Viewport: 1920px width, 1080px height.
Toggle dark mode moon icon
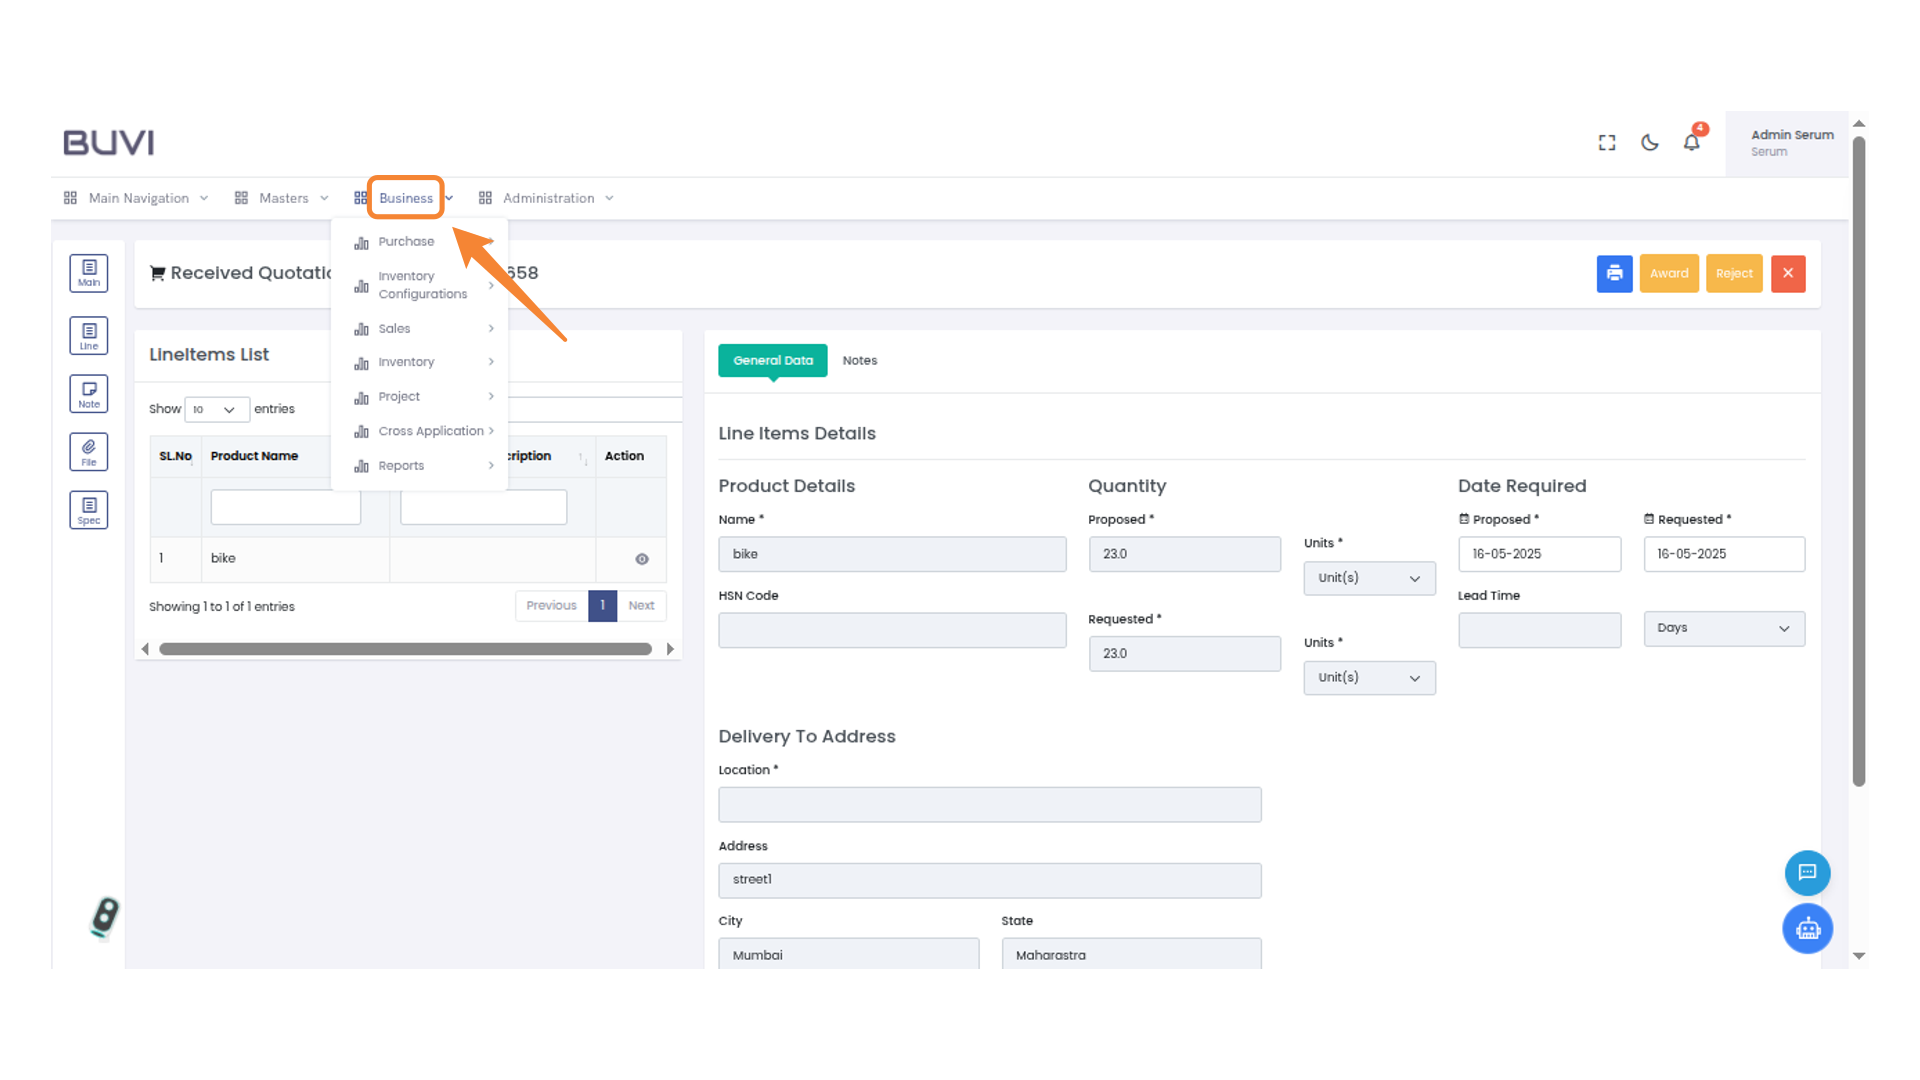tap(1650, 143)
